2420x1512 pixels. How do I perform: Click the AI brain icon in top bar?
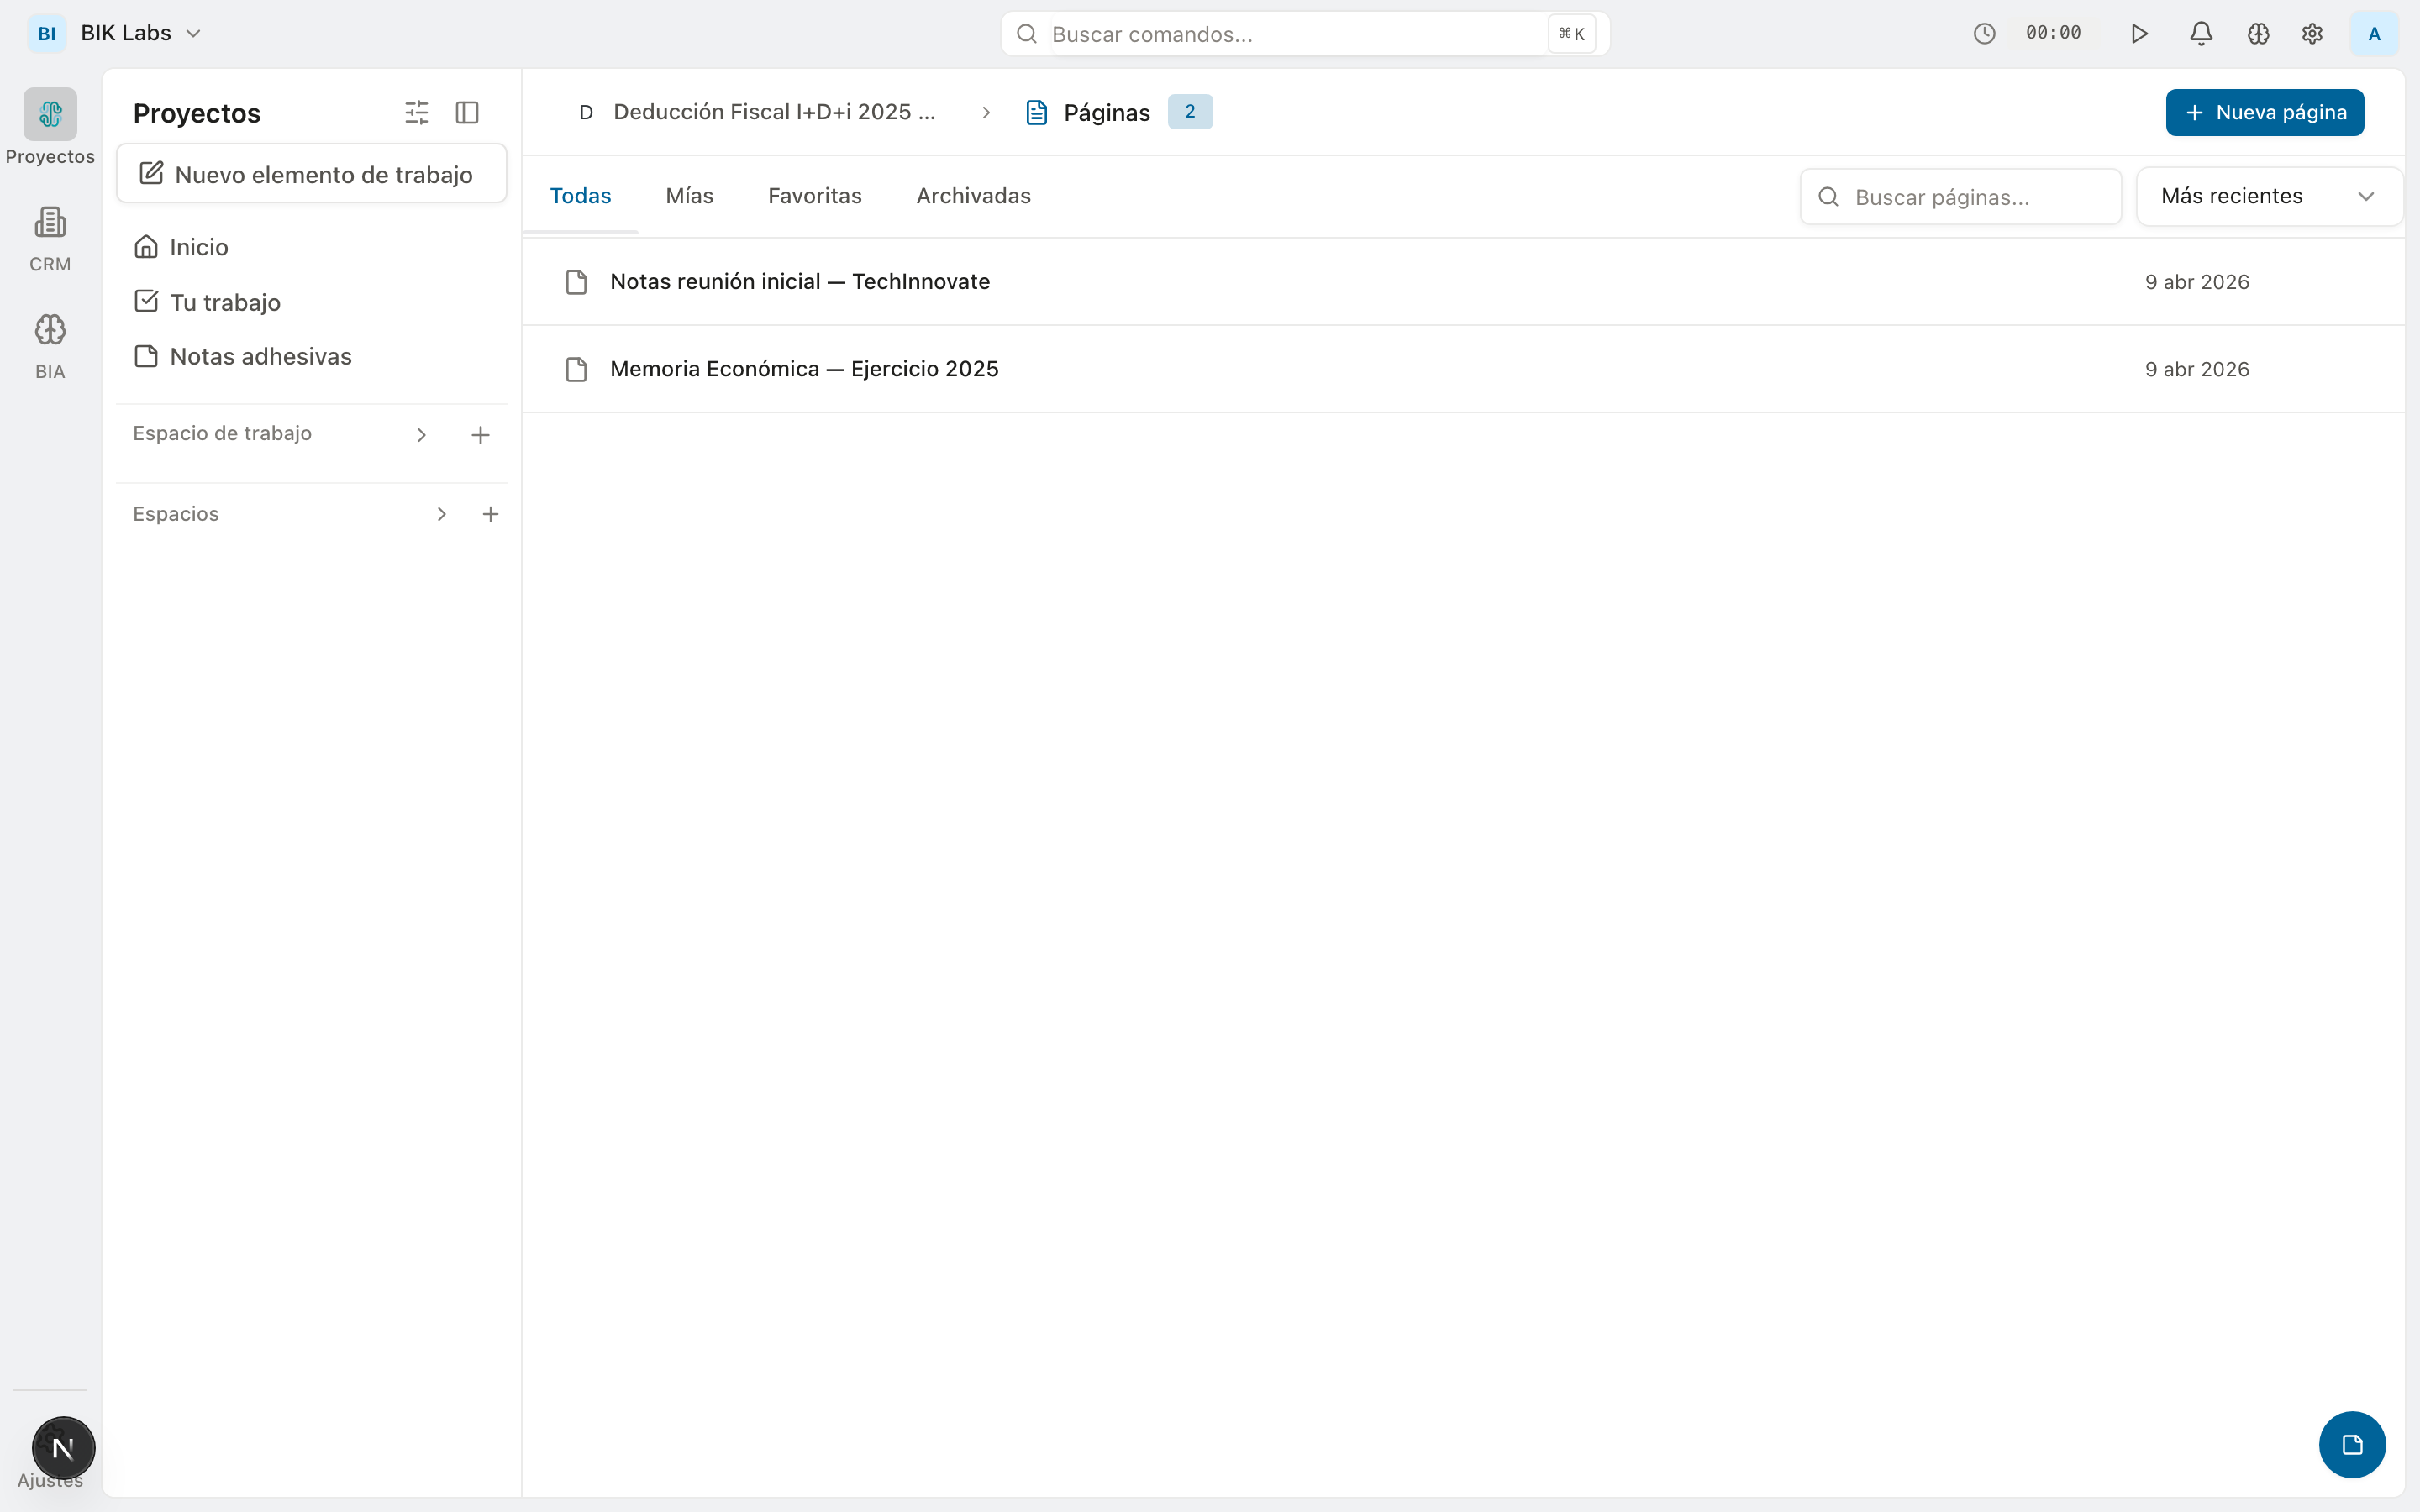pos(2258,34)
